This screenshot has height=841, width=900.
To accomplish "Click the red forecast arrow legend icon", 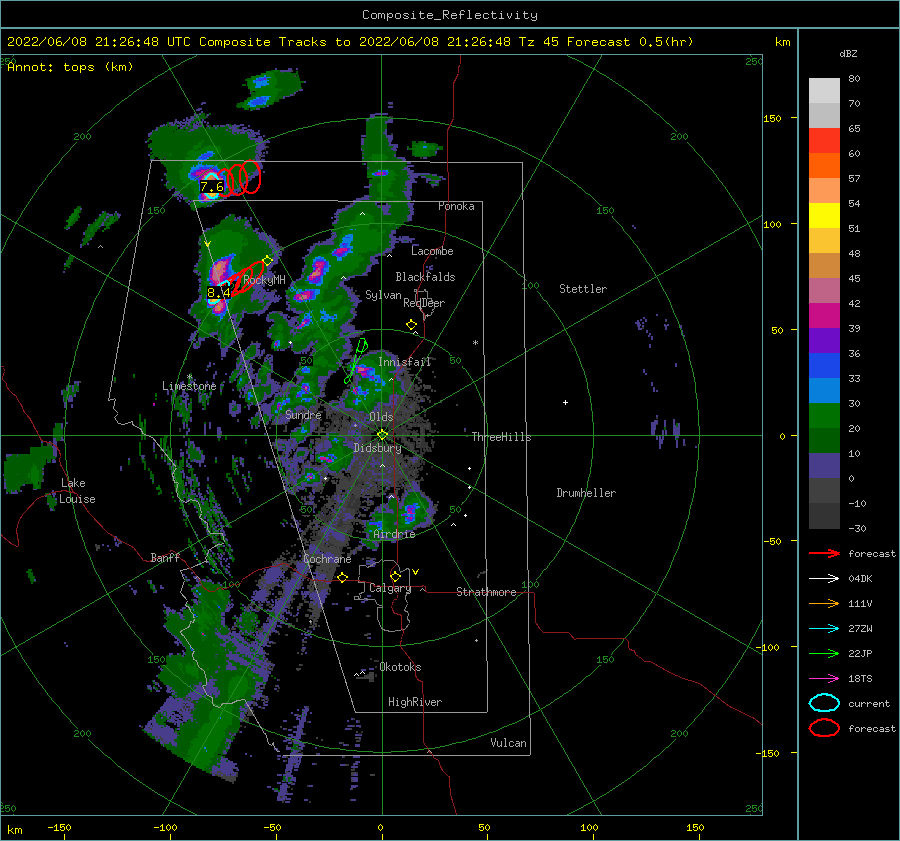I will tap(824, 553).
